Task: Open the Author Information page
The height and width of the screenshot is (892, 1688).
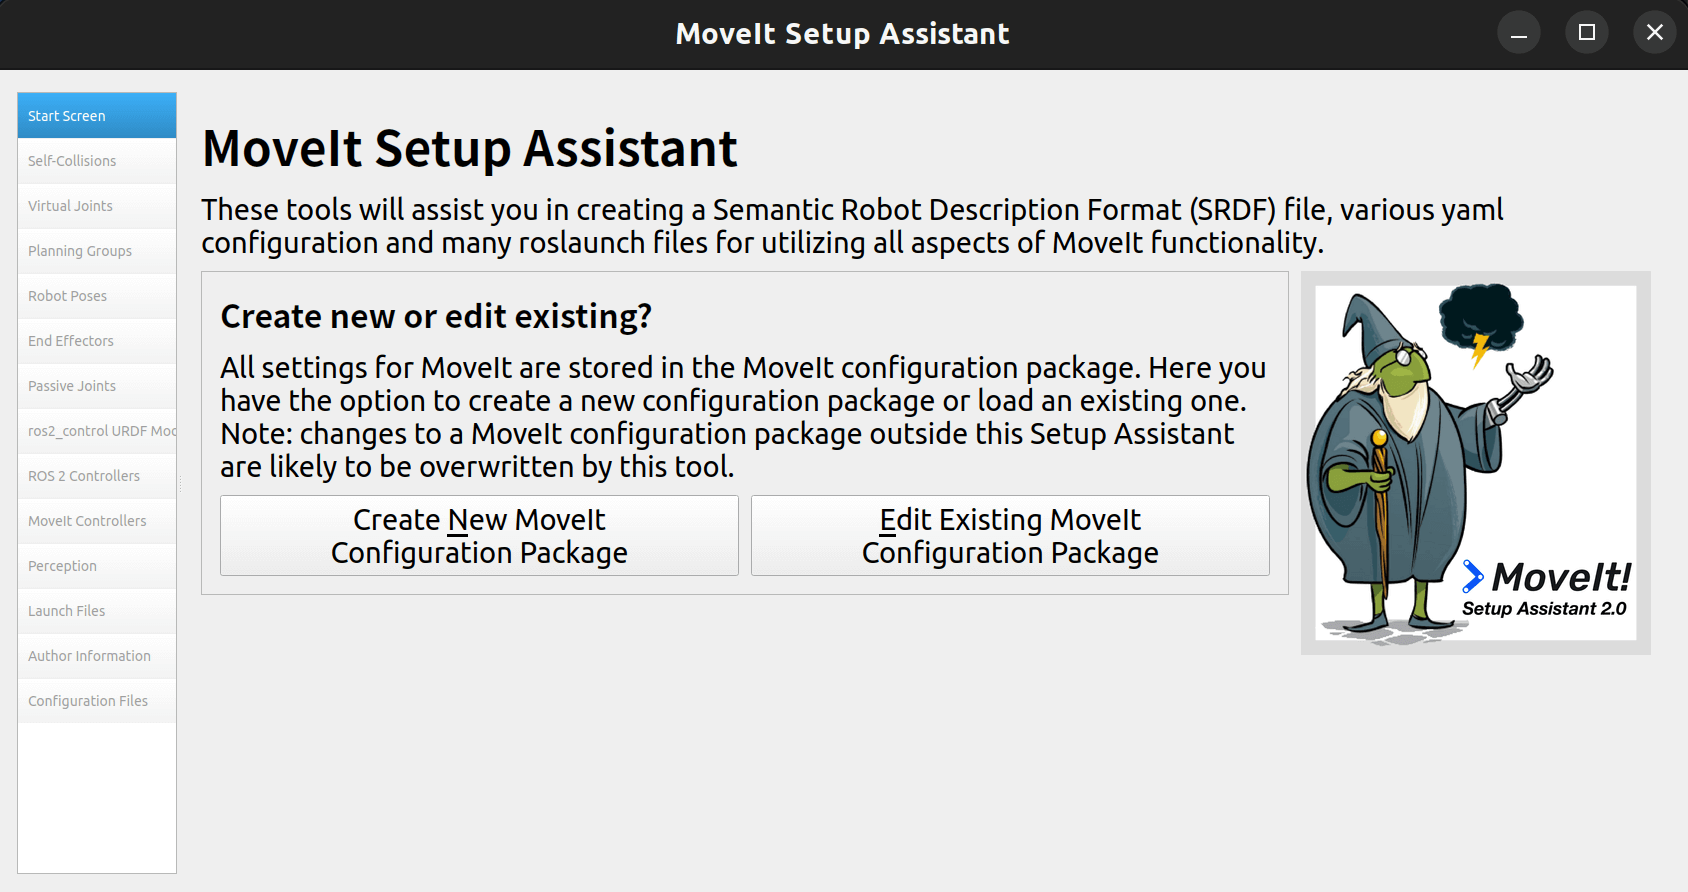Action: 96,656
